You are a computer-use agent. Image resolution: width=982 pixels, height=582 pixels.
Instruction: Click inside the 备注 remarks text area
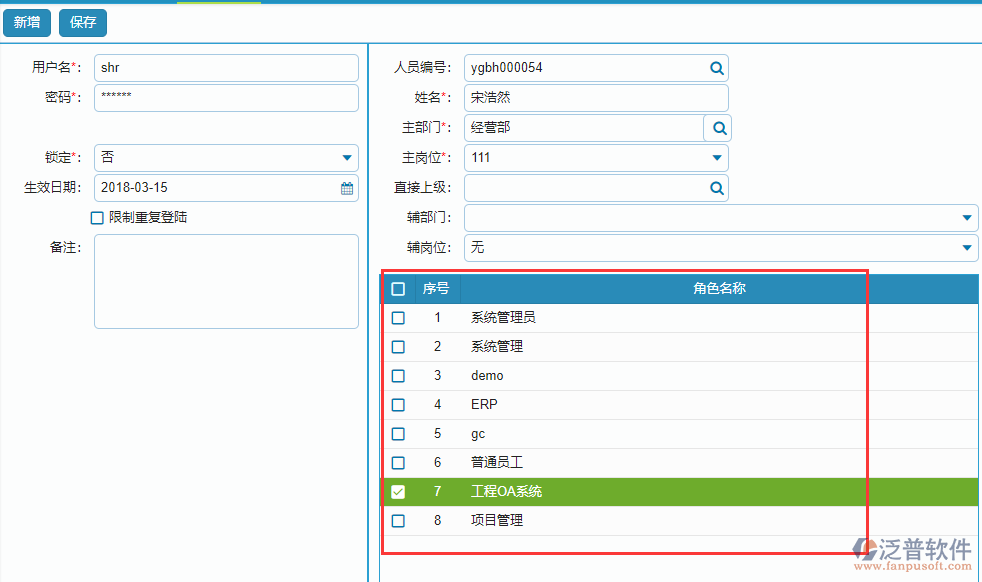pyautogui.click(x=225, y=280)
